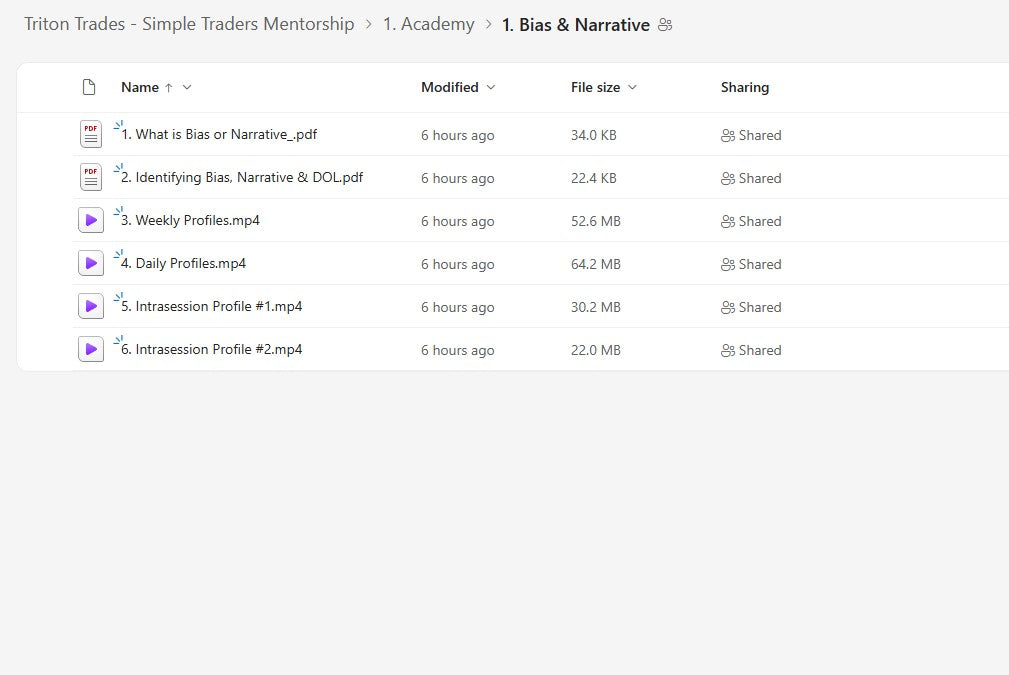Click the file type icon in the column header
Screen dimensions: 1009x675
[x=89, y=87]
